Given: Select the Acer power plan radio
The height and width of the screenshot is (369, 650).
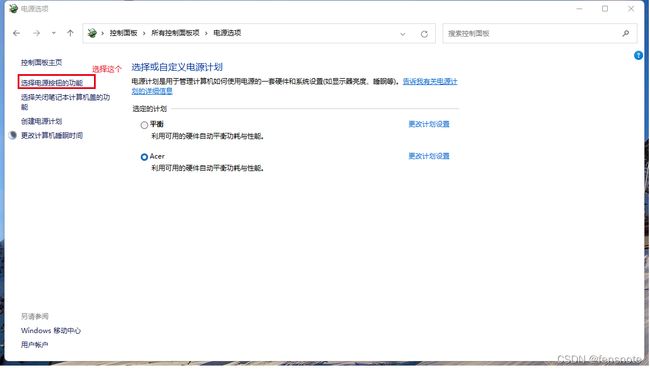Looking at the screenshot, I should pyautogui.click(x=144, y=157).
